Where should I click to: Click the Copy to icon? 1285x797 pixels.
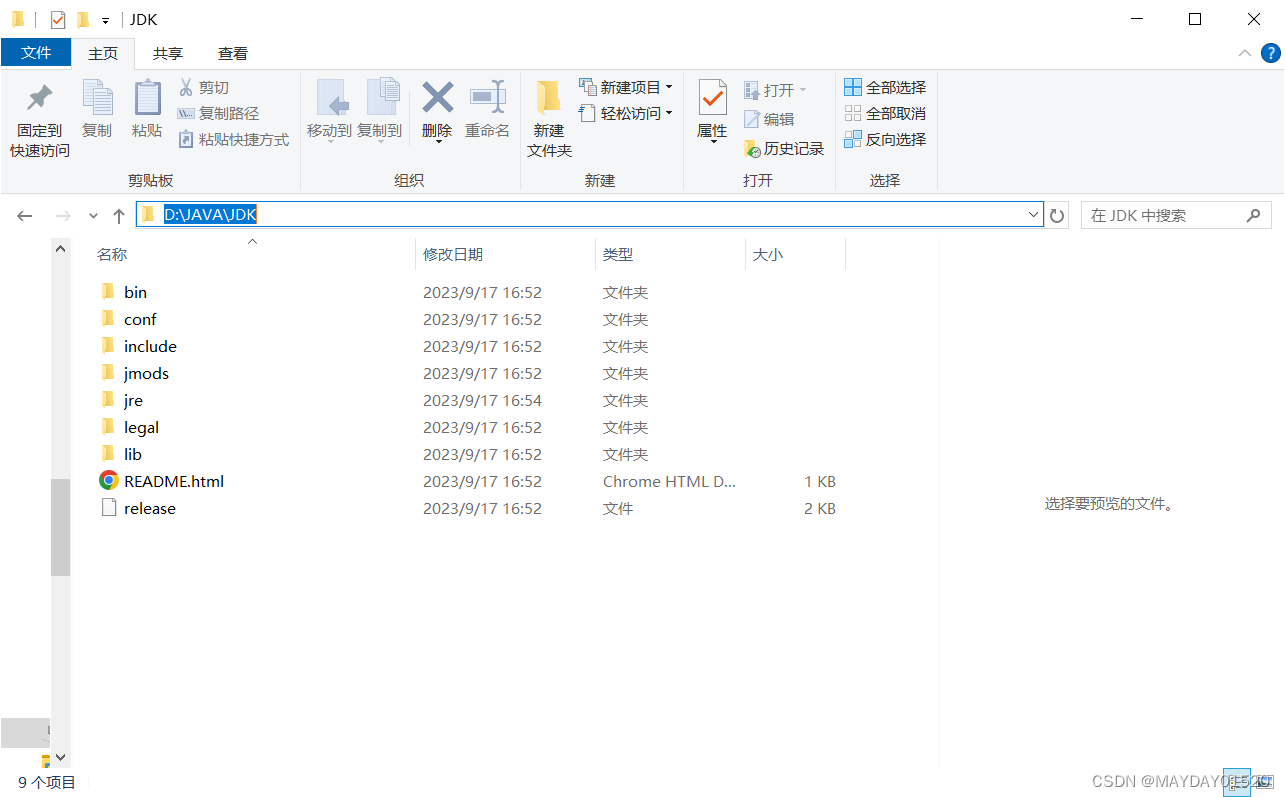[382, 98]
